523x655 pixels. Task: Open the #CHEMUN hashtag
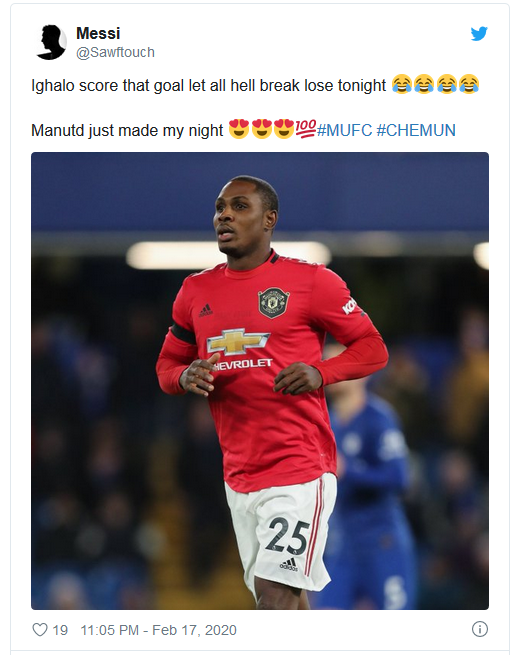pyautogui.click(x=416, y=130)
